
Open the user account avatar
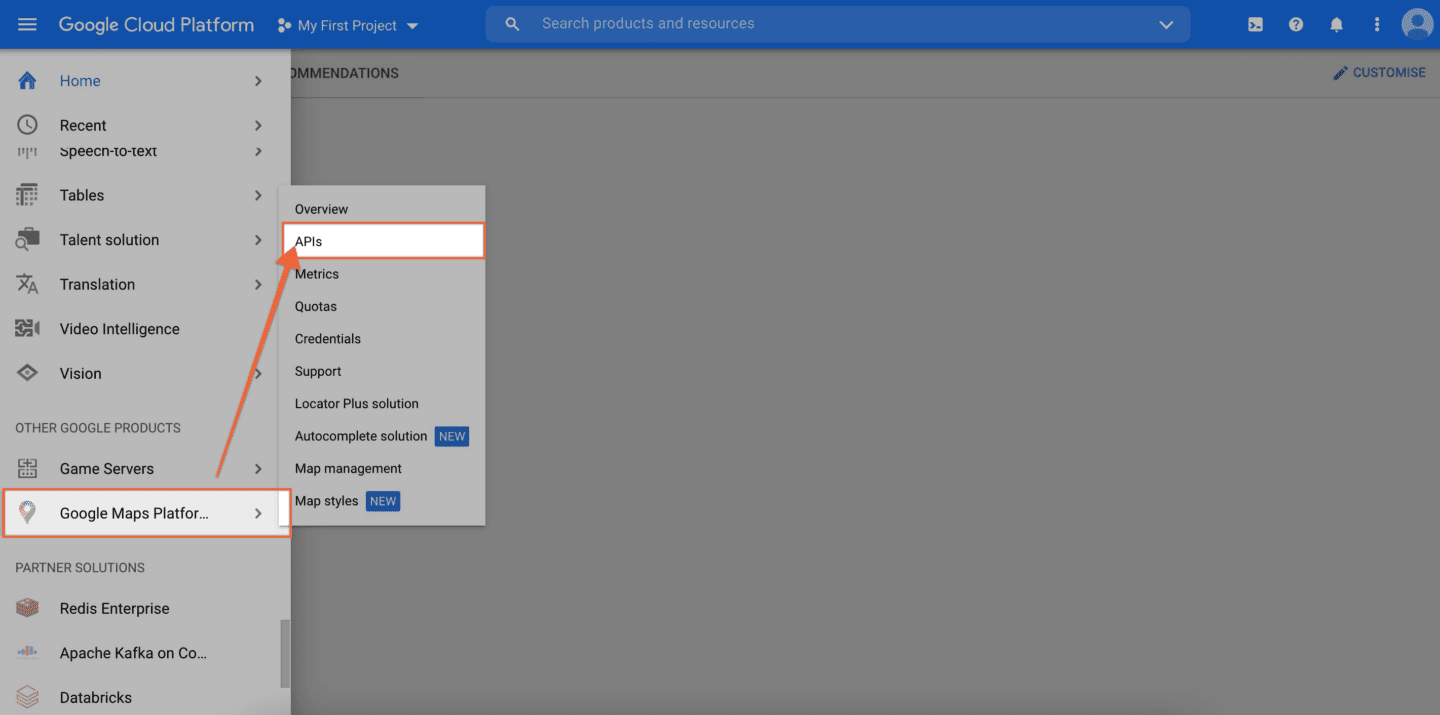pos(1417,24)
